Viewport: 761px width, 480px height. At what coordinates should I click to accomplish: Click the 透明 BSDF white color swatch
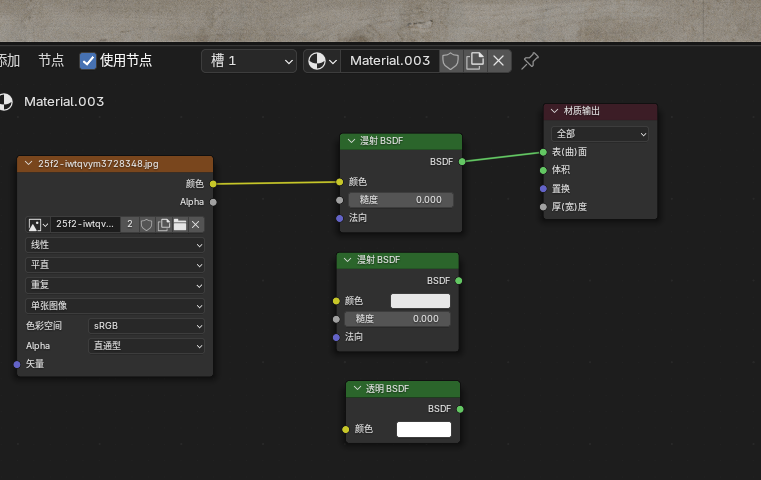(424, 430)
